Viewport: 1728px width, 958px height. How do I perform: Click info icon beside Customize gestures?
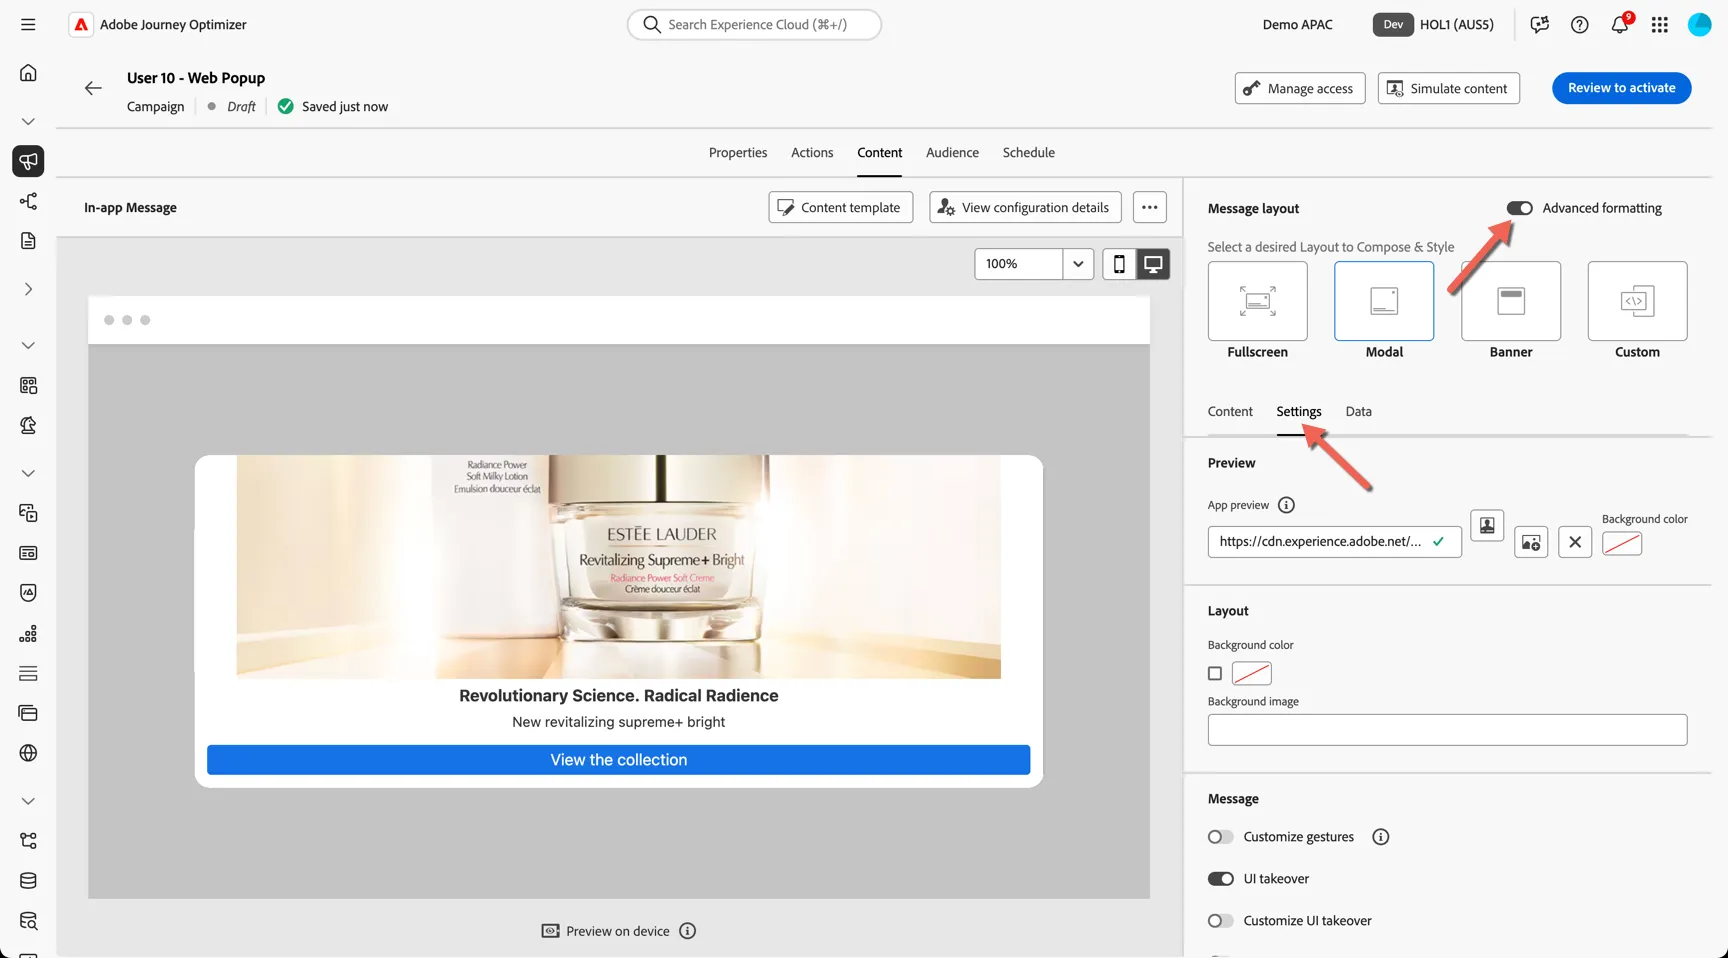1381,837
